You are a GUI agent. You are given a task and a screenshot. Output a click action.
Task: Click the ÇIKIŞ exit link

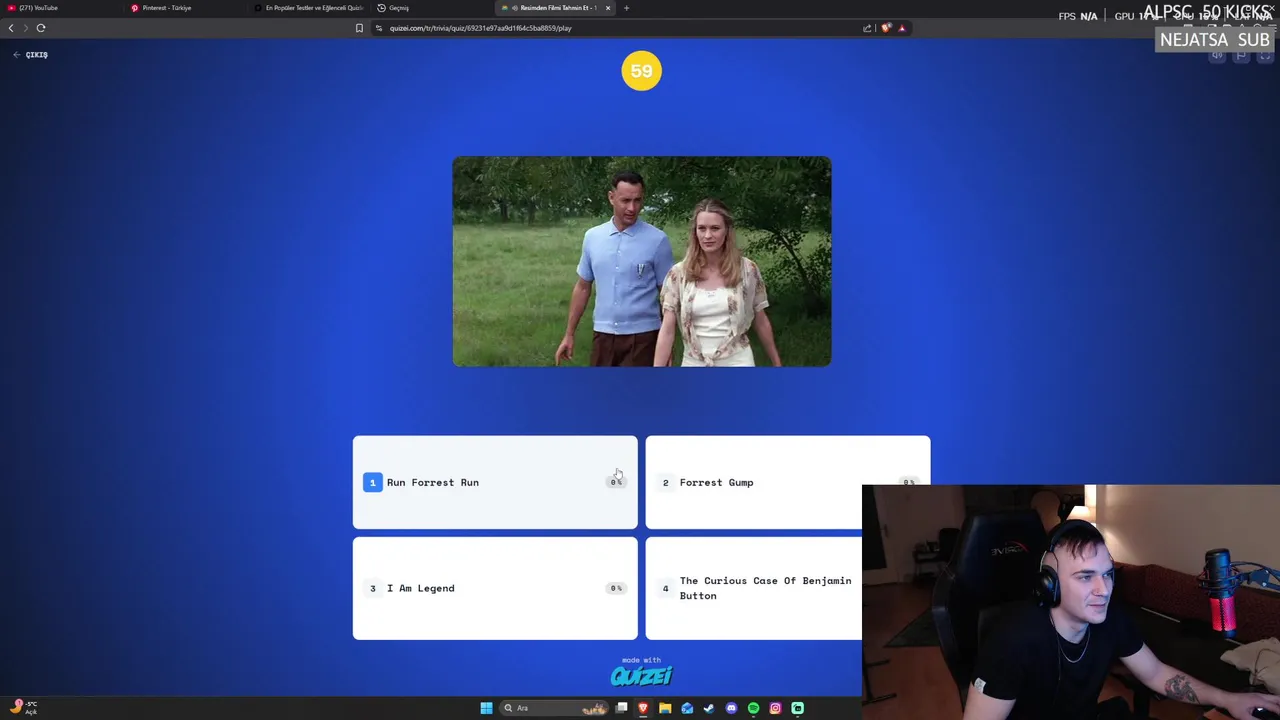tap(31, 55)
